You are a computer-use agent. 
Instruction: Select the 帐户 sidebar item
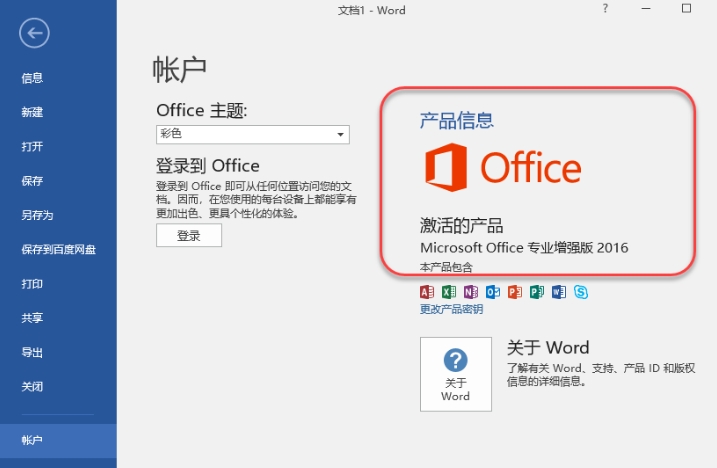59,440
